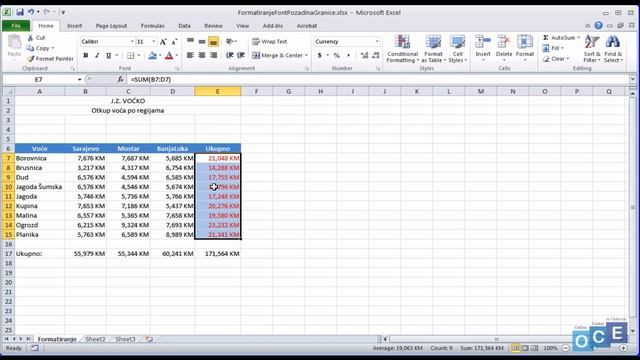The image size is (640, 360).
Task: Open the font name Calibri dropdown
Action: click(132, 42)
